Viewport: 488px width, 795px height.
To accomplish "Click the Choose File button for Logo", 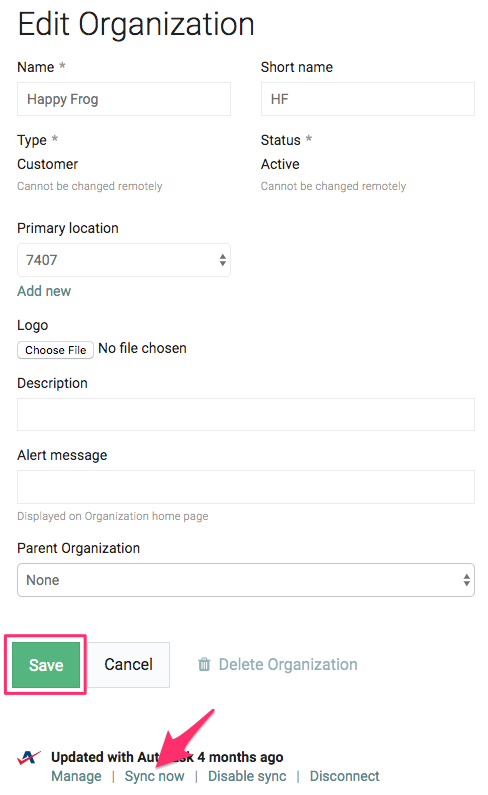I will click(55, 350).
